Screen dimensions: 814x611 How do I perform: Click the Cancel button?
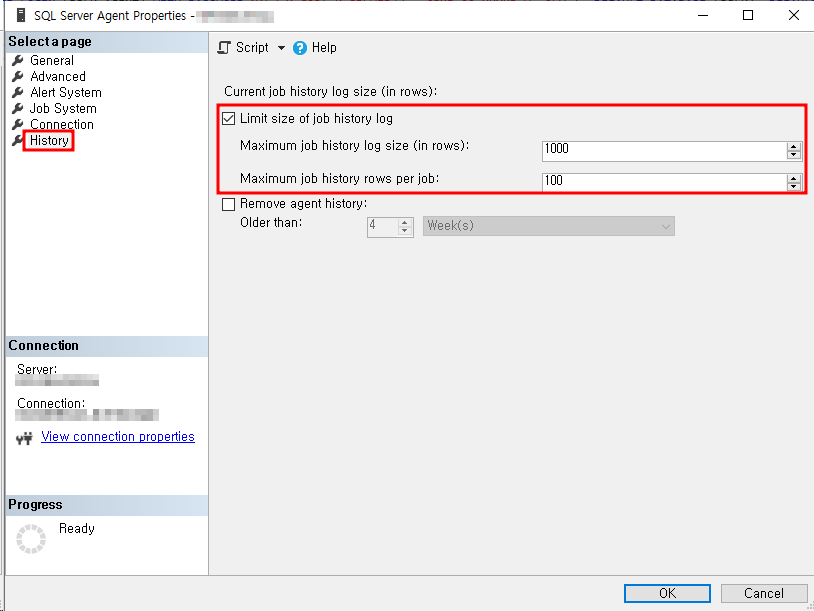pyautogui.click(x=764, y=593)
